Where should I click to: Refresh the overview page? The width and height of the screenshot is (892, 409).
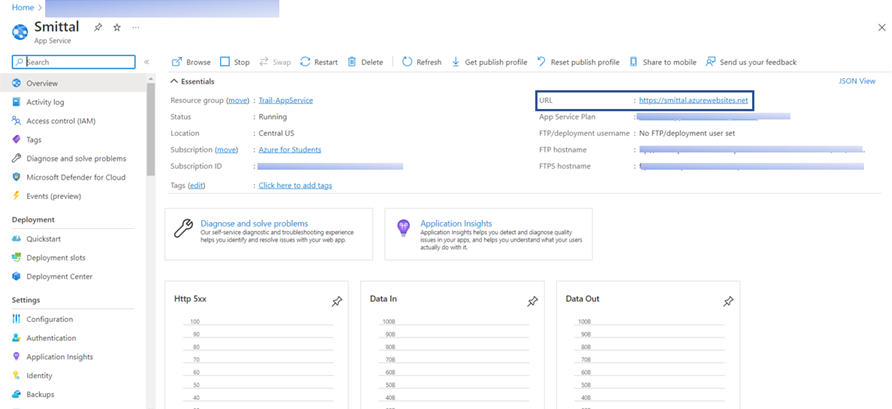point(422,62)
